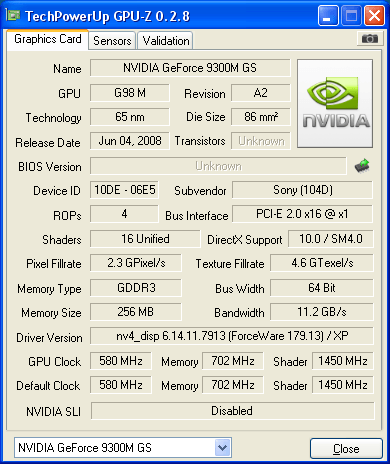The width and height of the screenshot is (390, 464).
Task: Click the GPU field showing G98 M
Action: 130,93
